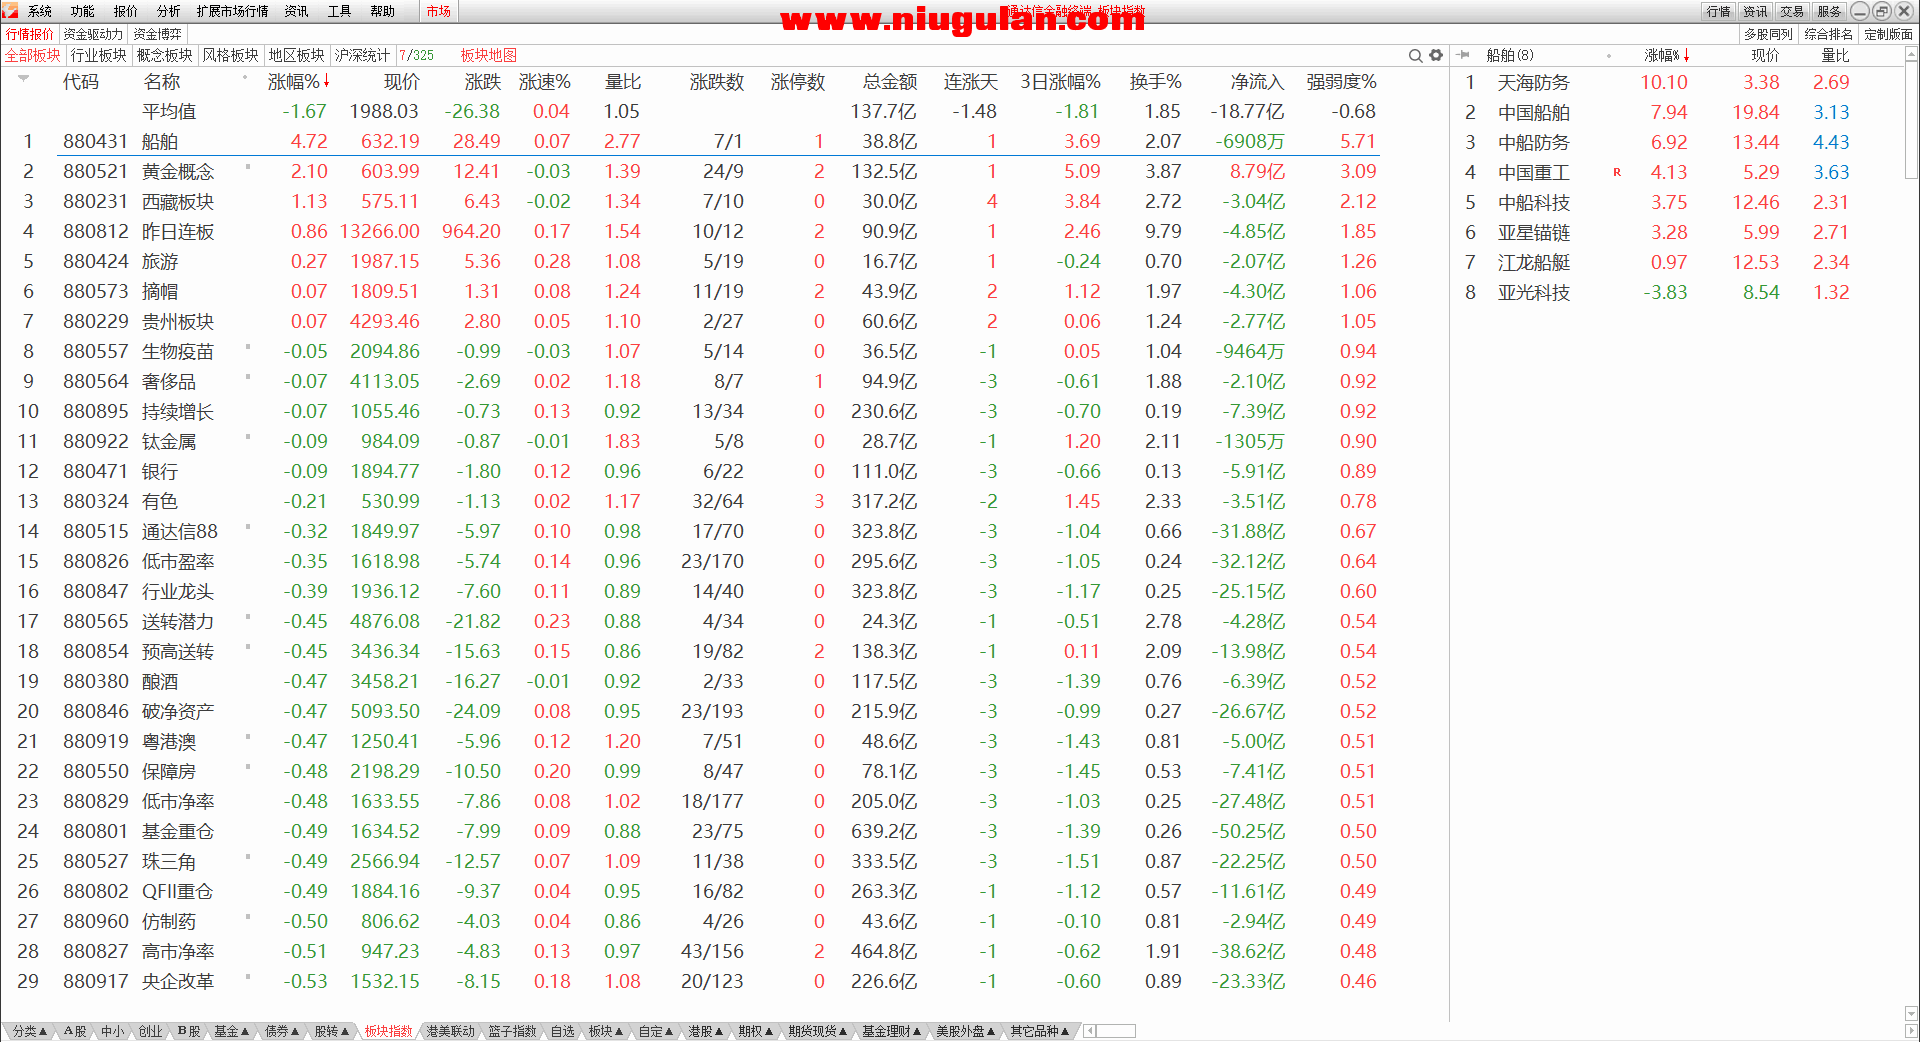Screen dimensions: 1920x1042
Task: Click the 行情 button at top right
Action: (x=1719, y=11)
